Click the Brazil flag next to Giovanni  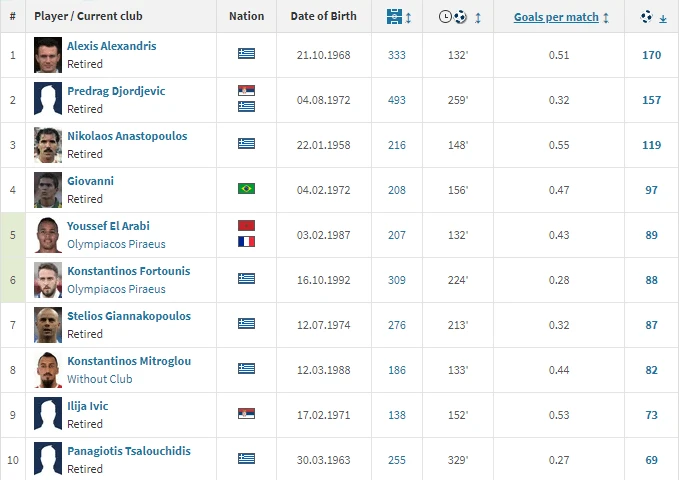246,188
